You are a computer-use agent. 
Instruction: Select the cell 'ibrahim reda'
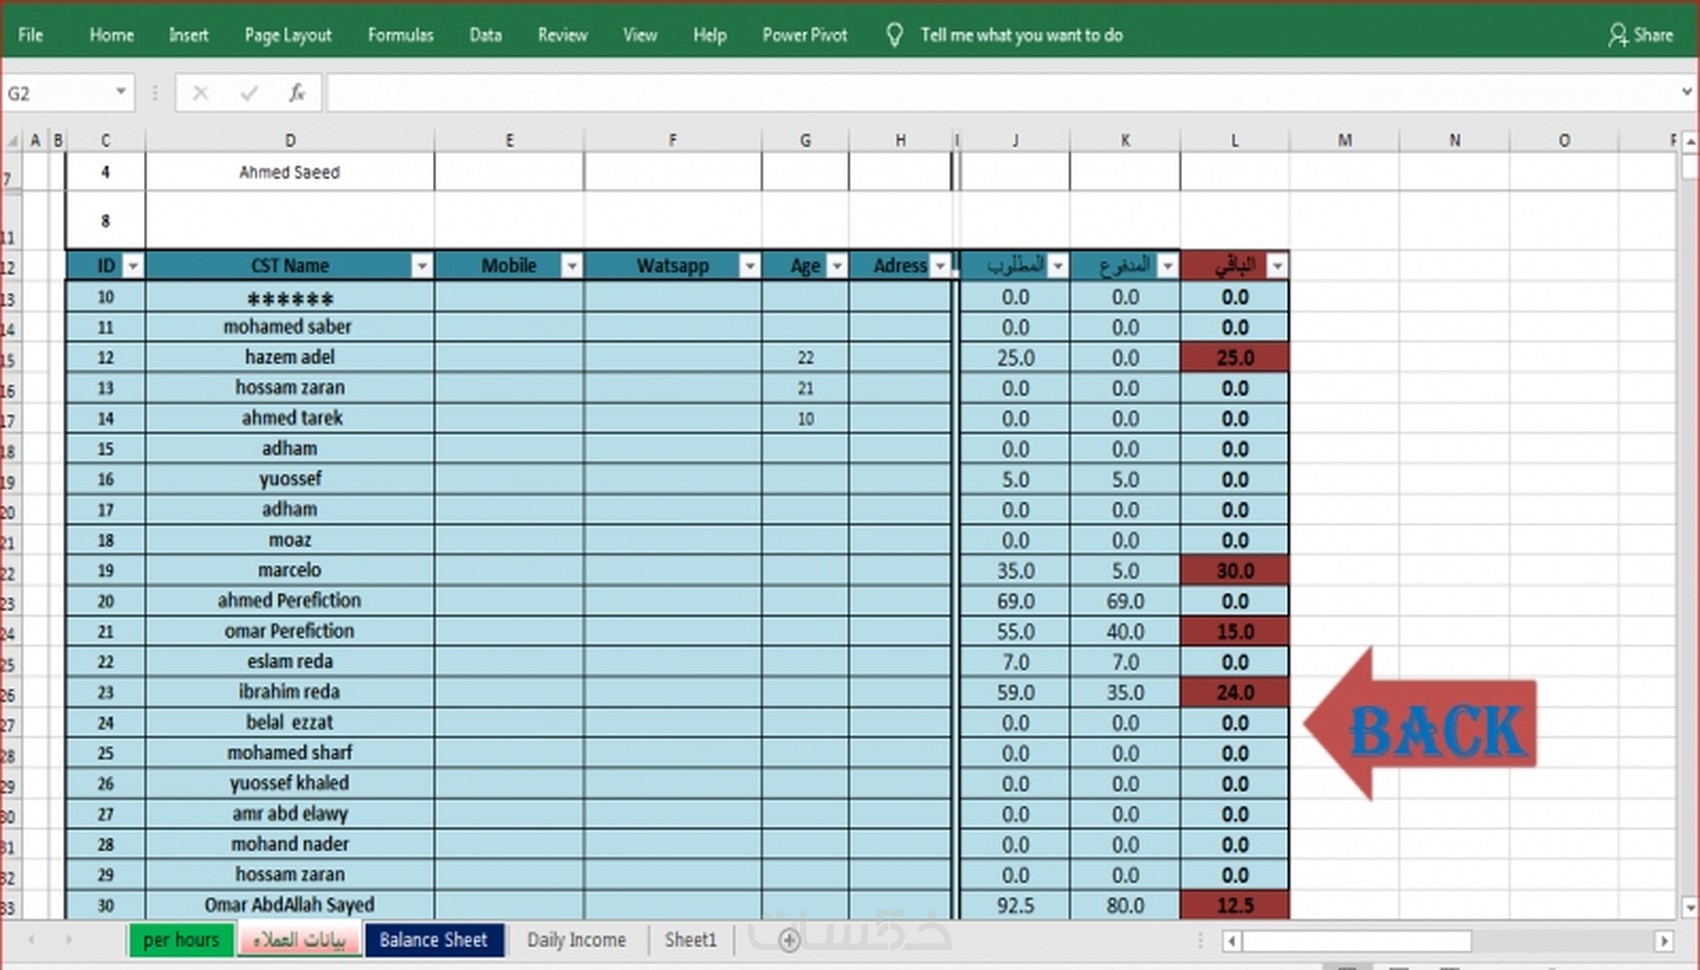(x=290, y=692)
